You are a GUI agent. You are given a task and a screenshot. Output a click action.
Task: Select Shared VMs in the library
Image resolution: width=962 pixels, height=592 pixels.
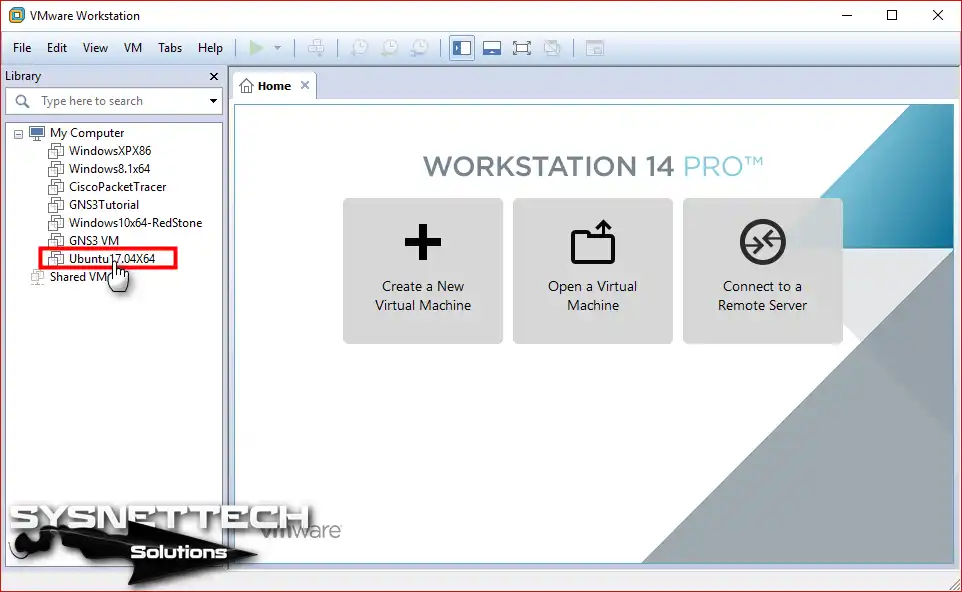(x=80, y=277)
